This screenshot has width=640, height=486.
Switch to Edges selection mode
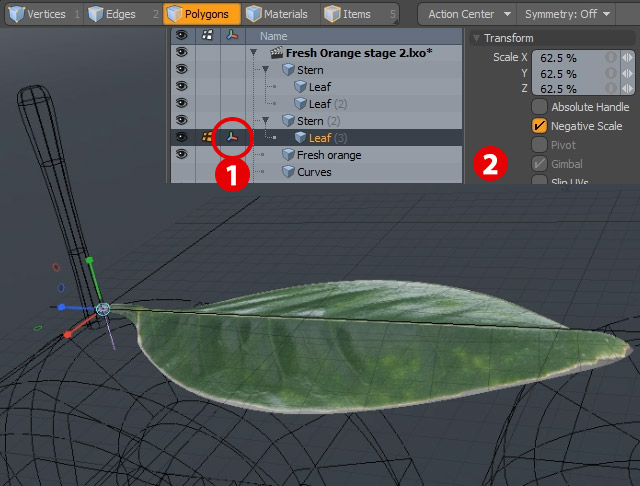pyautogui.click(x=122, y=14)
